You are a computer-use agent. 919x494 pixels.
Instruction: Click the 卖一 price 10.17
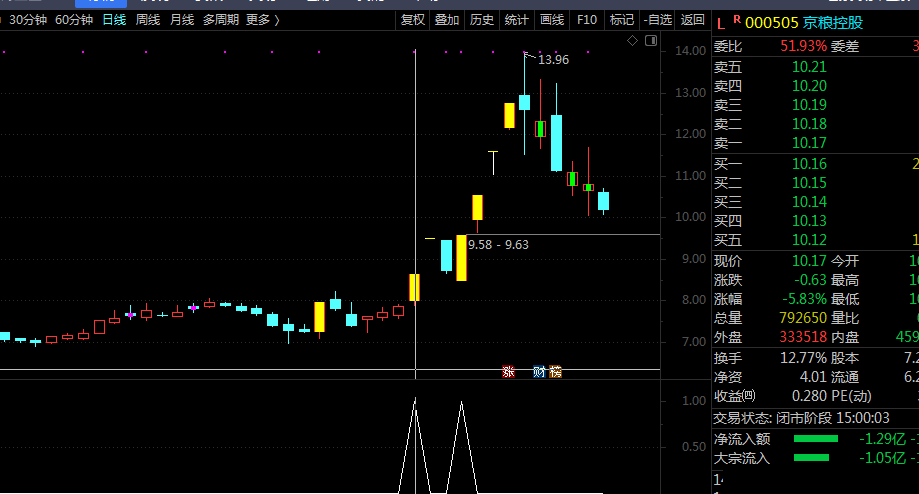(x=809, y=143)
